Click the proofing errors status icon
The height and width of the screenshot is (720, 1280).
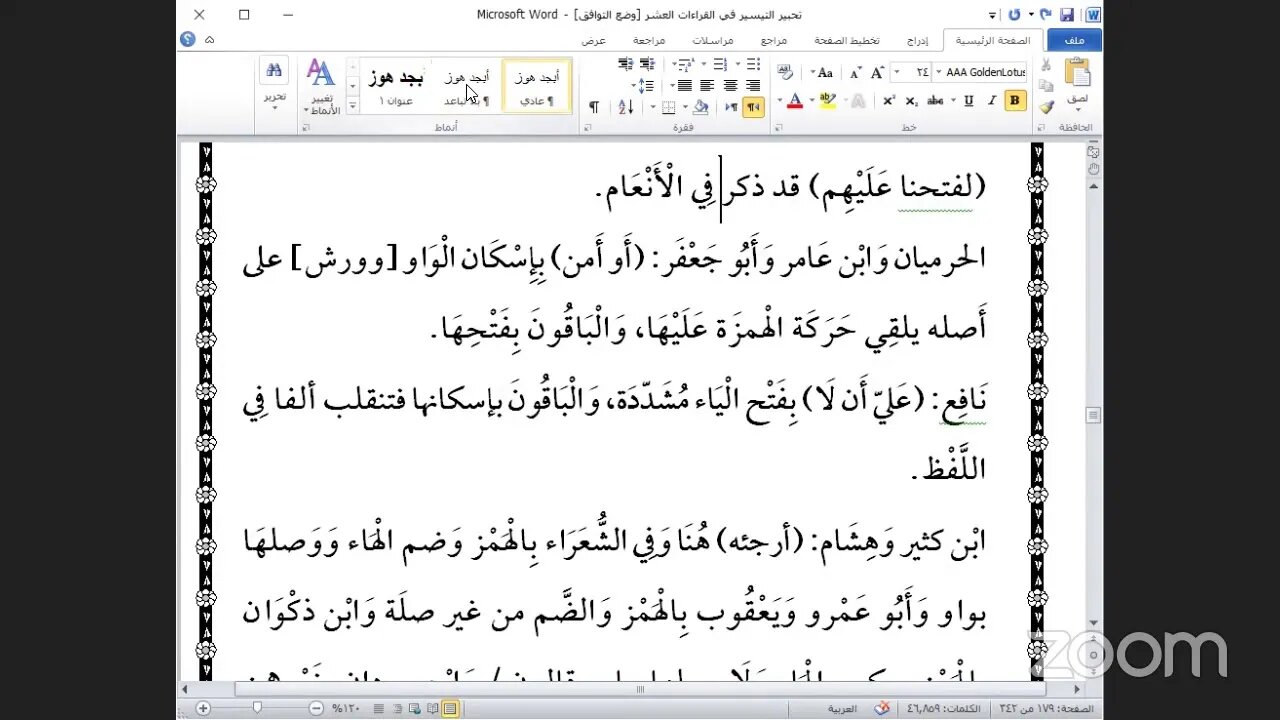(882, 708)
